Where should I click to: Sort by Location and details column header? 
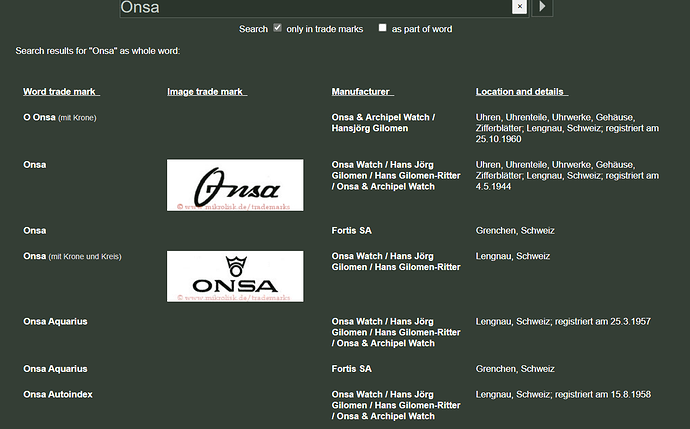click(522, 92)
